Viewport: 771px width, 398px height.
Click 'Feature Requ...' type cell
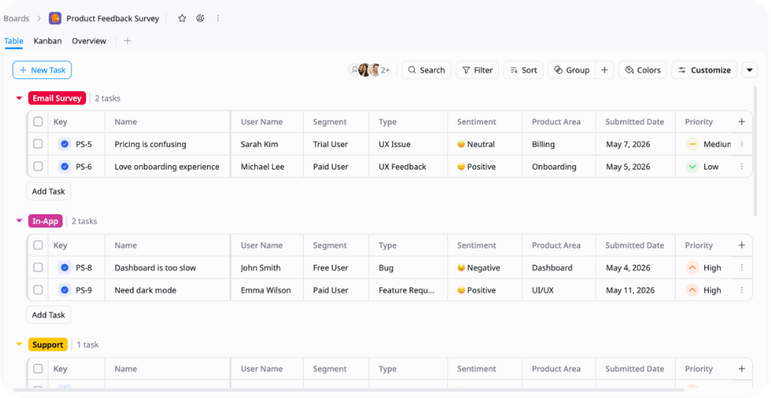click(x=407, y=290)
